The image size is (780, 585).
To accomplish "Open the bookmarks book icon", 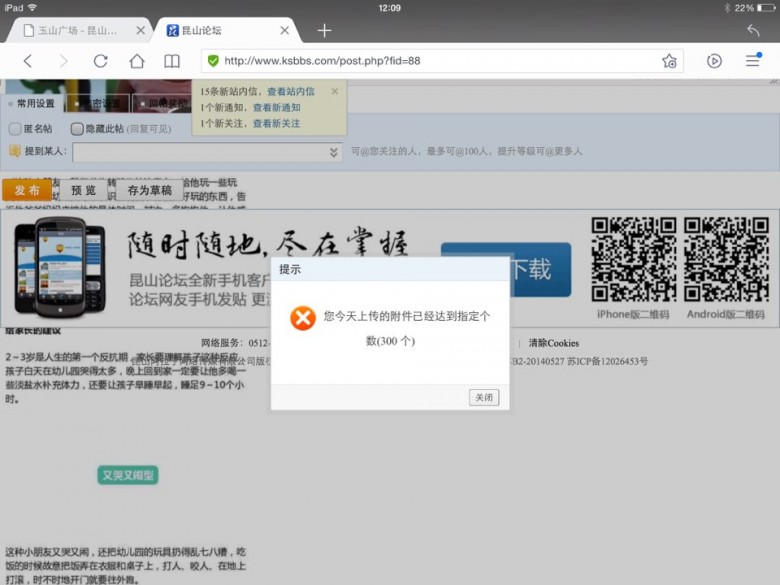I will tap(172, 61).
